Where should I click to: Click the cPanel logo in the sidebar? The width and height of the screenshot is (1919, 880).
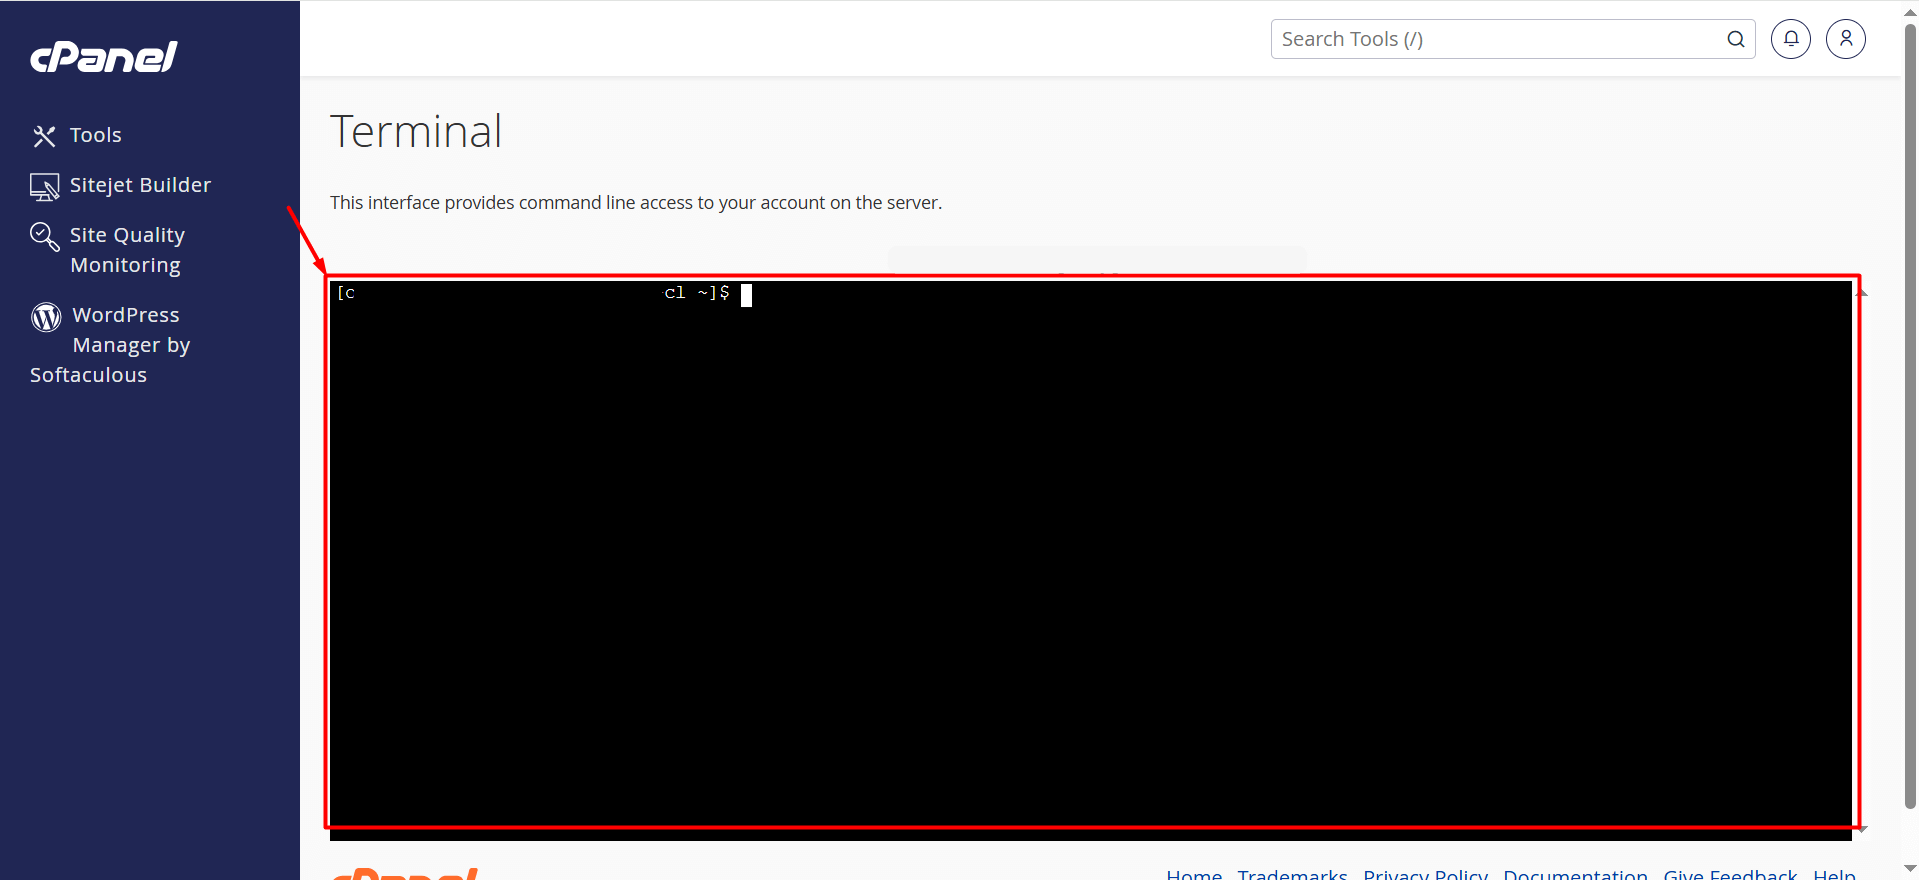(103, 57)
